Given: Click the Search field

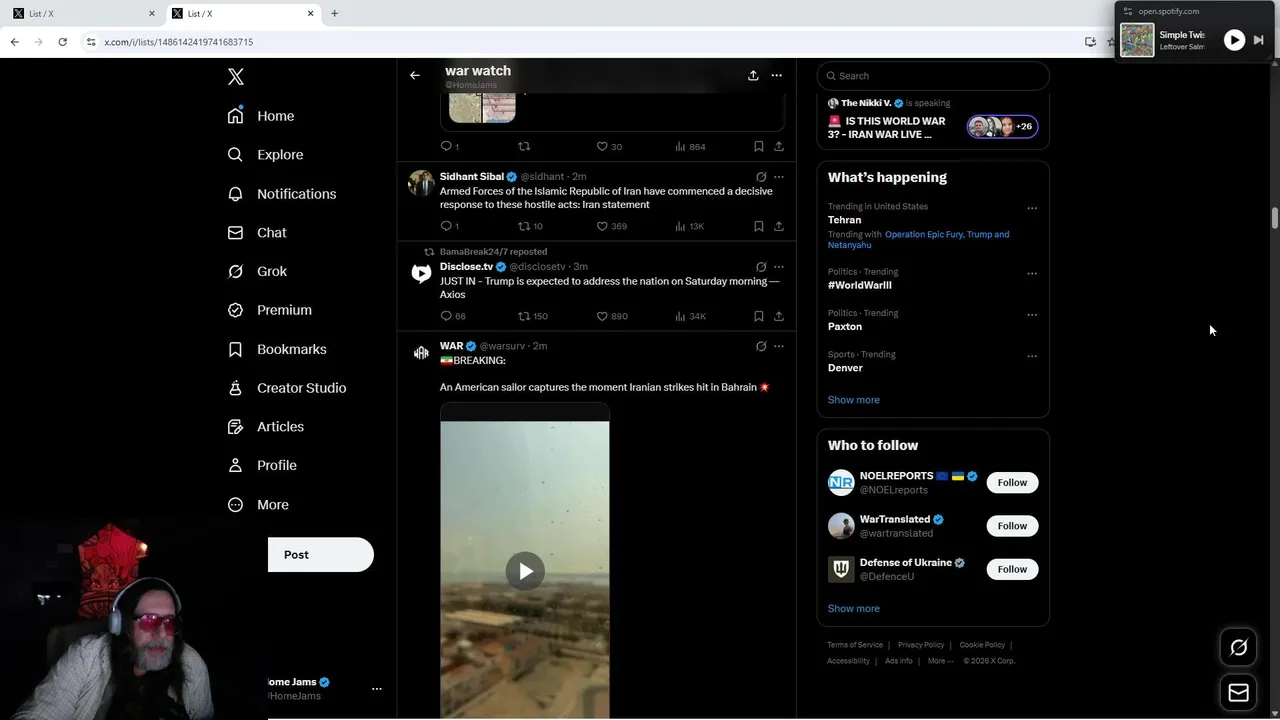Looking at the screenshot, I should [933, 76].
